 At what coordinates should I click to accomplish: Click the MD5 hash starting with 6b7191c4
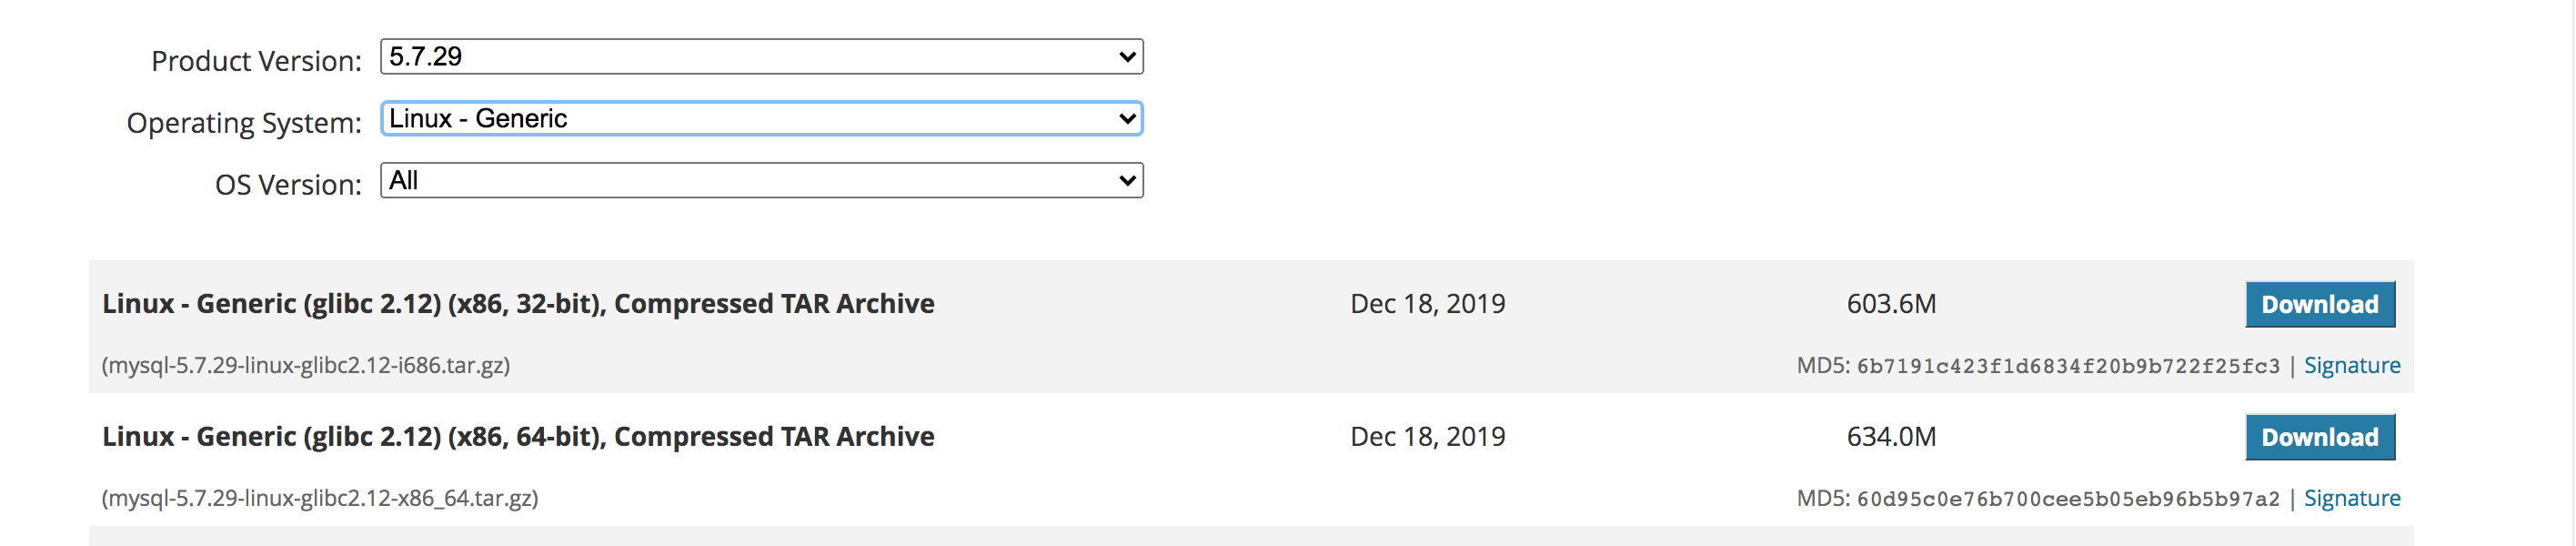2068,367
